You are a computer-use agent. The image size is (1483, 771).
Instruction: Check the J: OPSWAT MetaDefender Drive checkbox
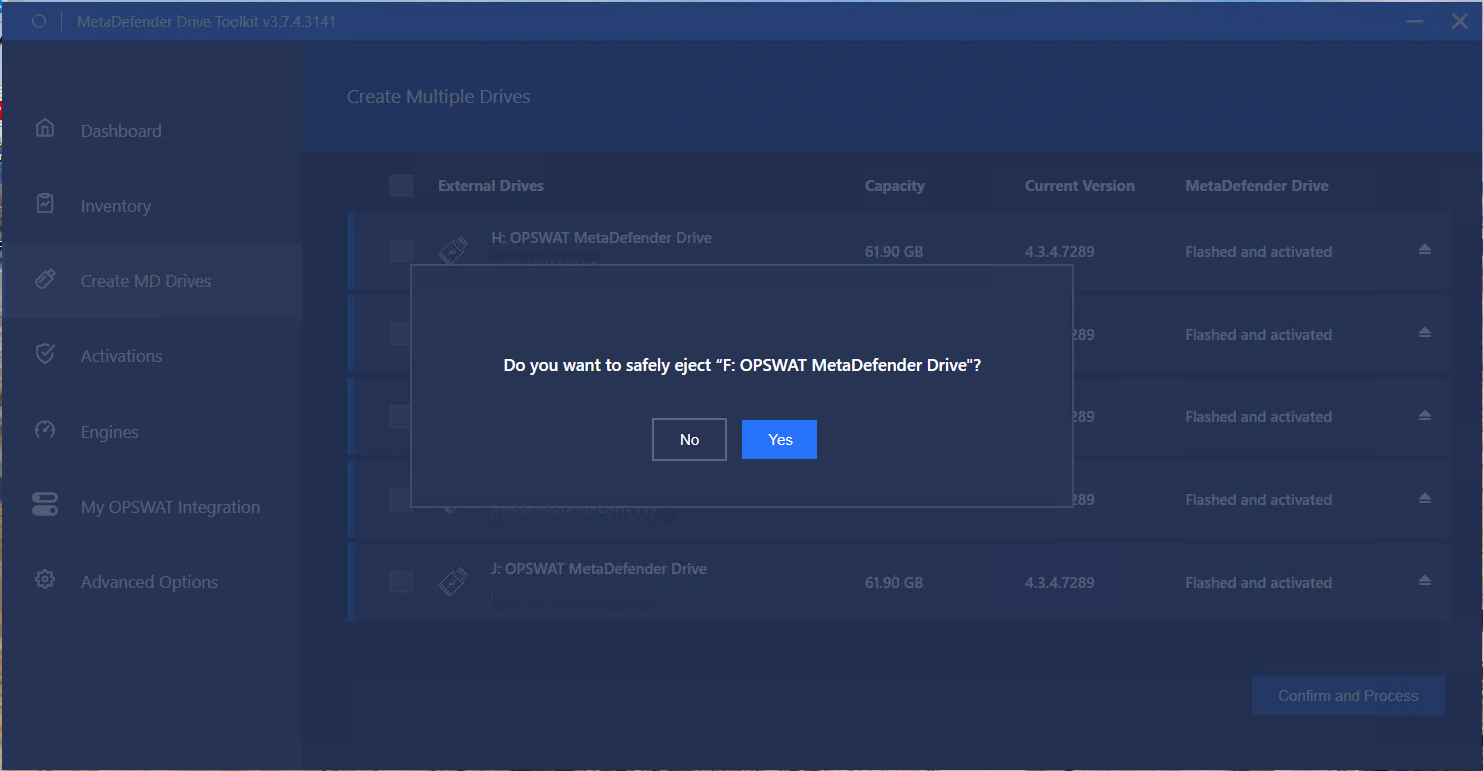(x=401, y=582)
